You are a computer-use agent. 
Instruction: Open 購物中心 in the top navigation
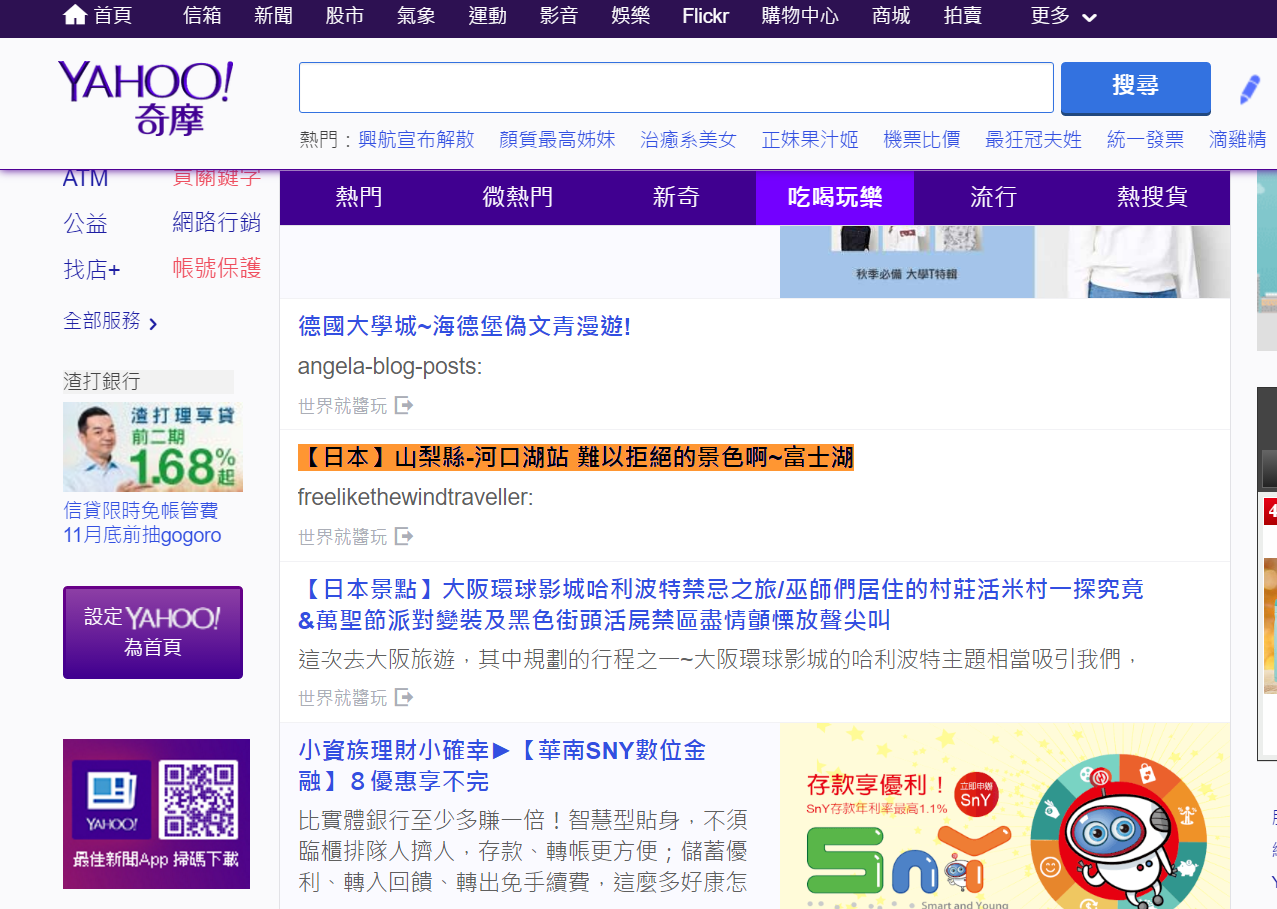(x=800, y=16)
